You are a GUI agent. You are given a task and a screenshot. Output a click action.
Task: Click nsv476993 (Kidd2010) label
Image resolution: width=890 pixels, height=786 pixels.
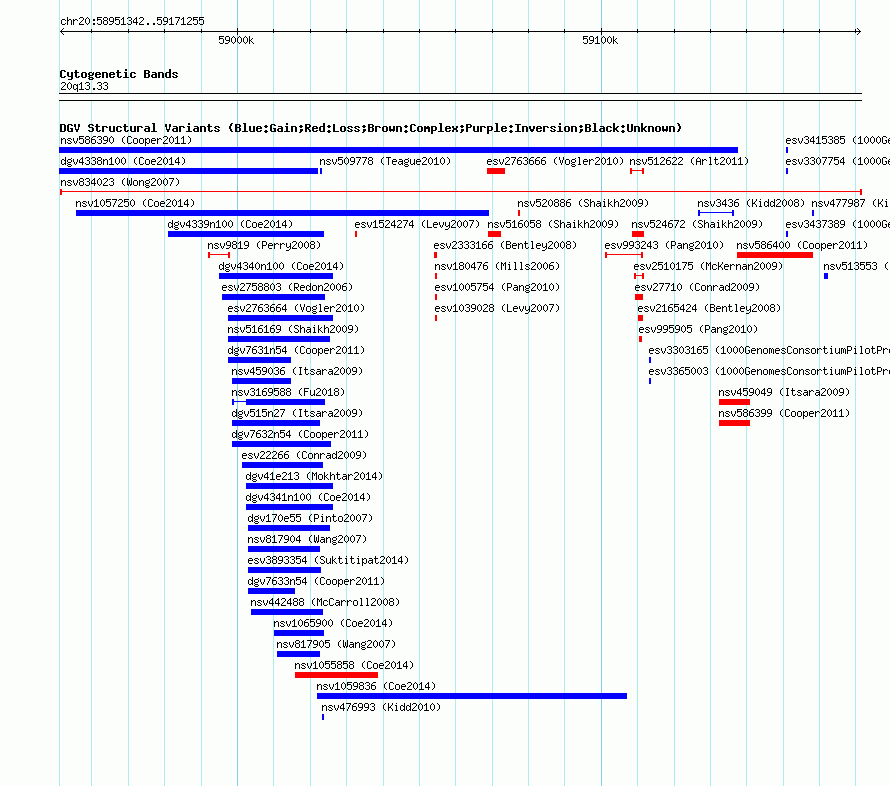point(381,707)
